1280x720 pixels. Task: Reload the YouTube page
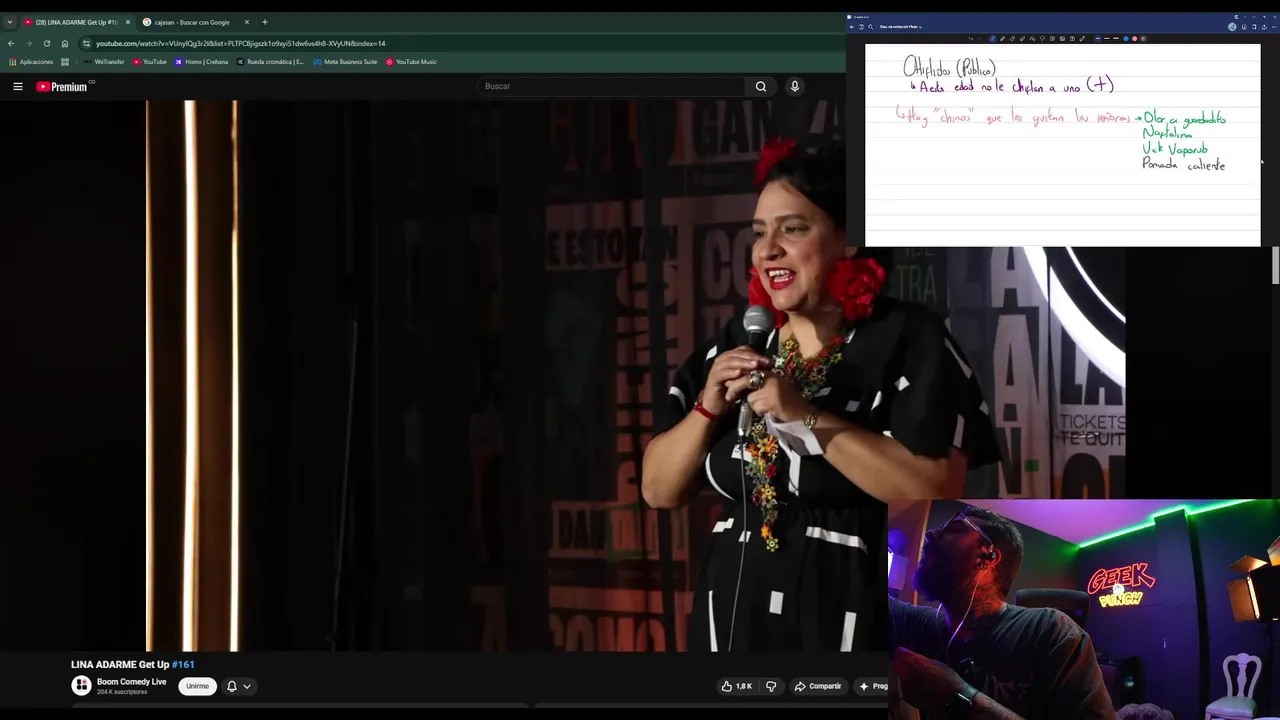[47, 44]
